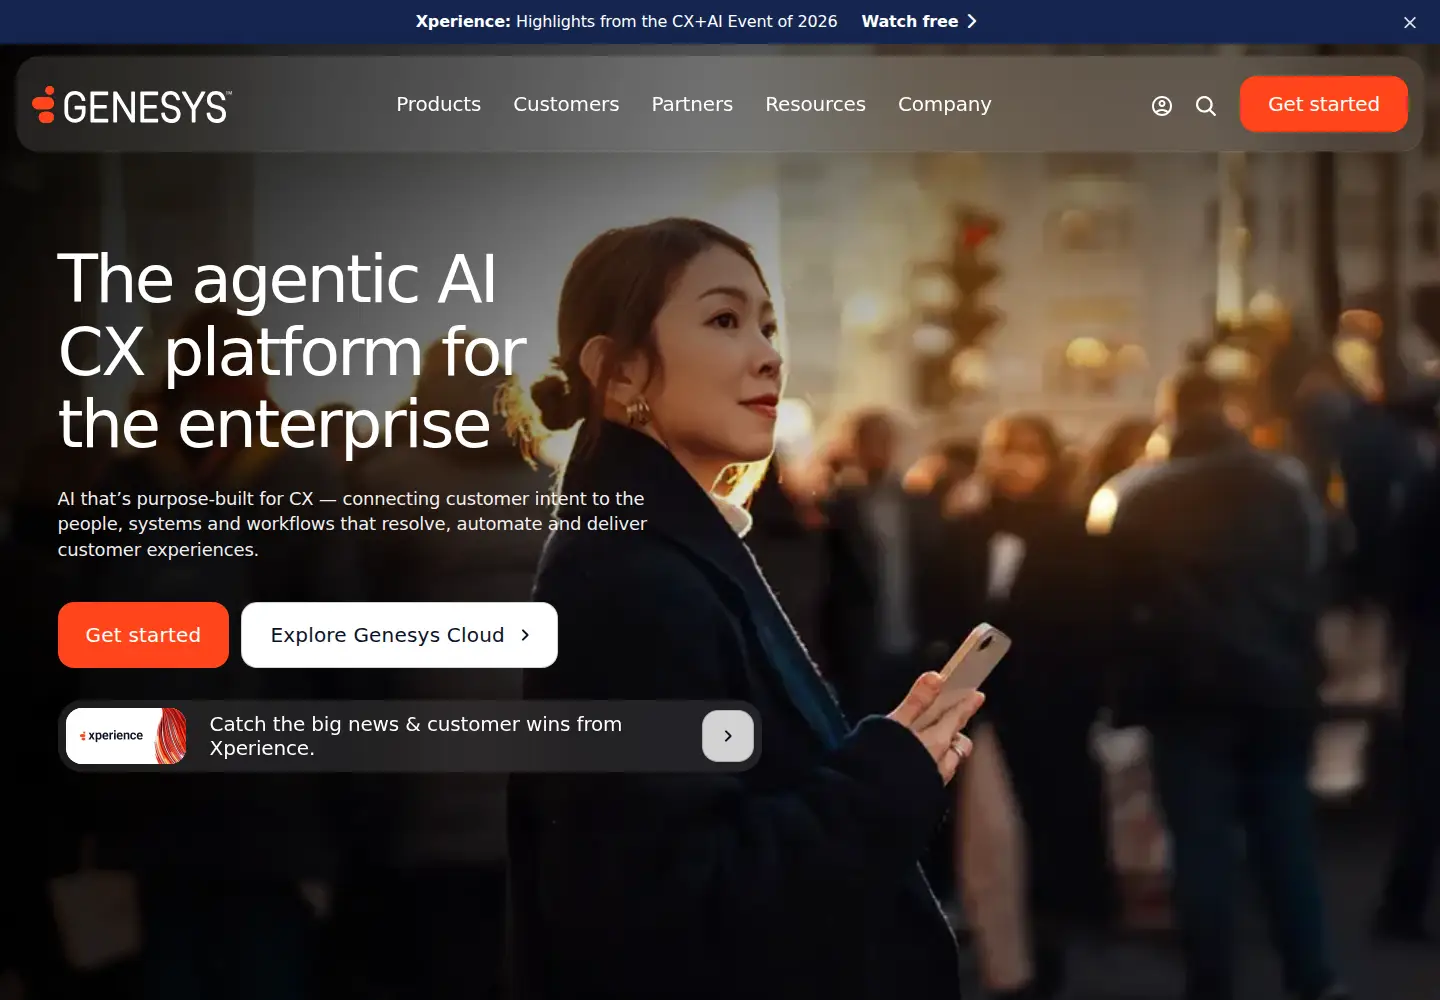Open the user account icon
The width and height of the screenshot is (1440, 1000).
(x=1161, y=106)
